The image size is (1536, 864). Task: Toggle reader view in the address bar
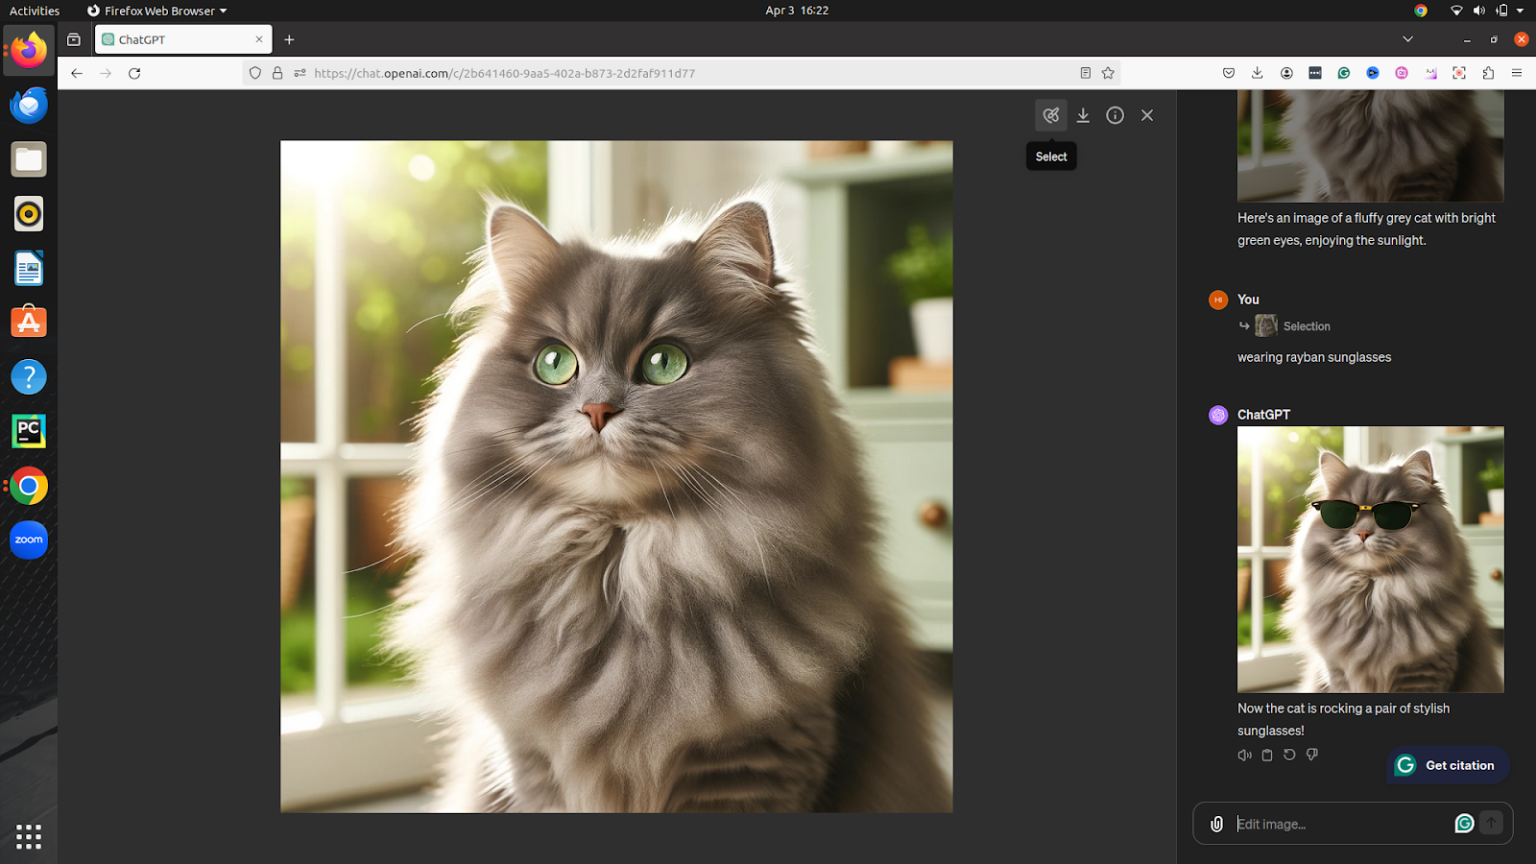pyautogui.click(x=1084, y=72)
